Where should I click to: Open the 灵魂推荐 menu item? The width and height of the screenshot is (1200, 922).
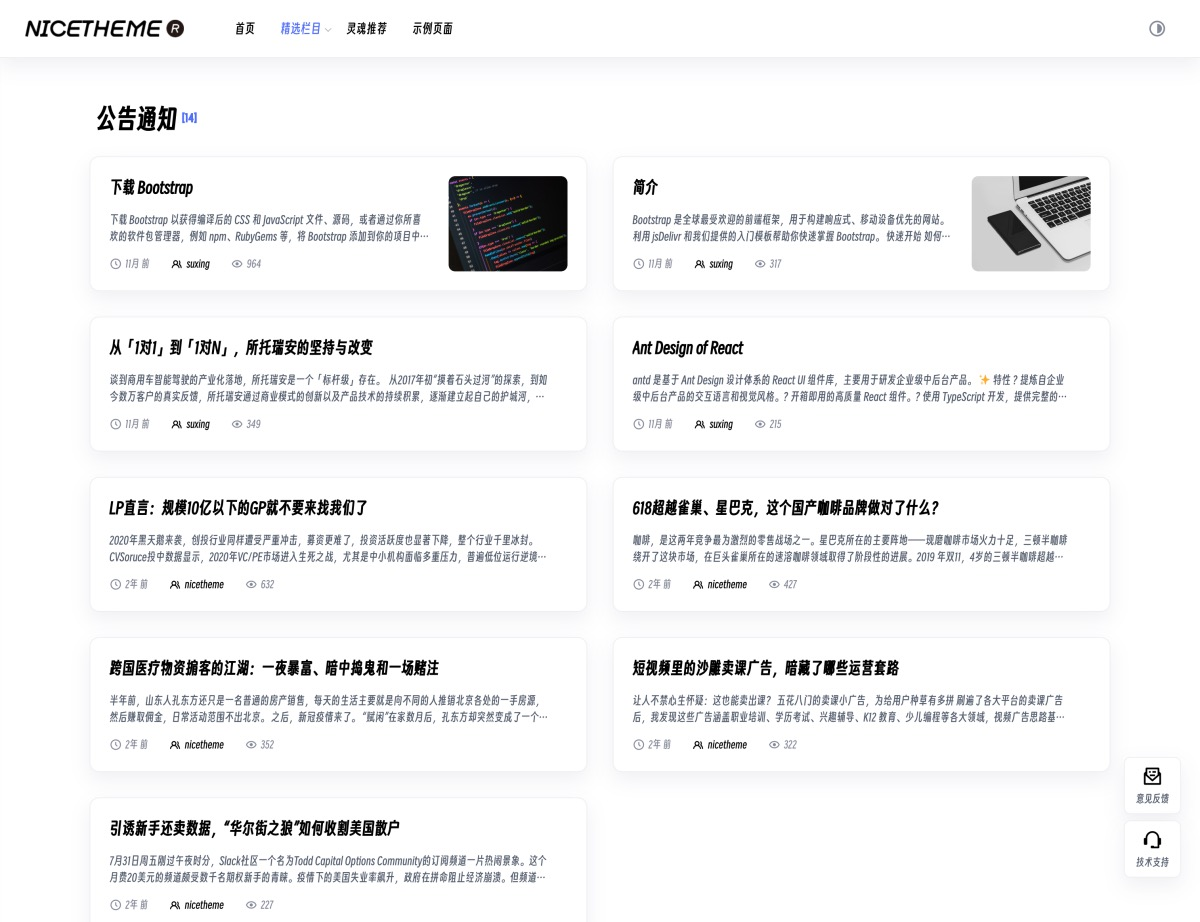click(366, 29)
